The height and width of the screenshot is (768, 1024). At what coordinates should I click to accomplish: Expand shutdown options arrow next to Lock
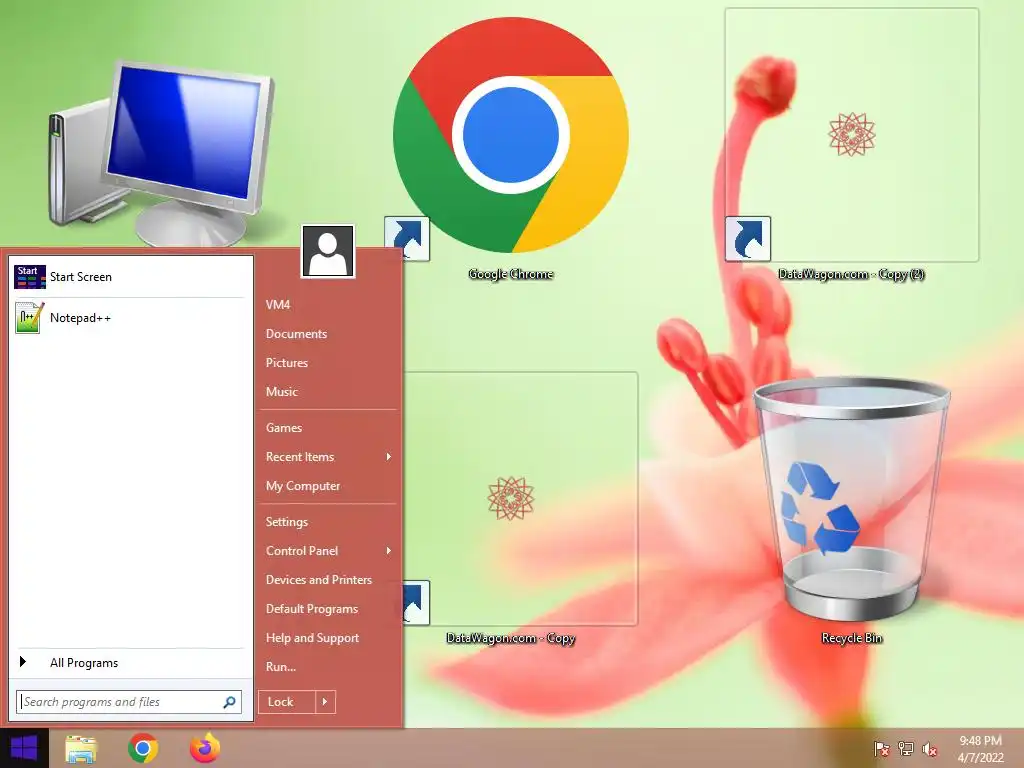click(325, 702)
